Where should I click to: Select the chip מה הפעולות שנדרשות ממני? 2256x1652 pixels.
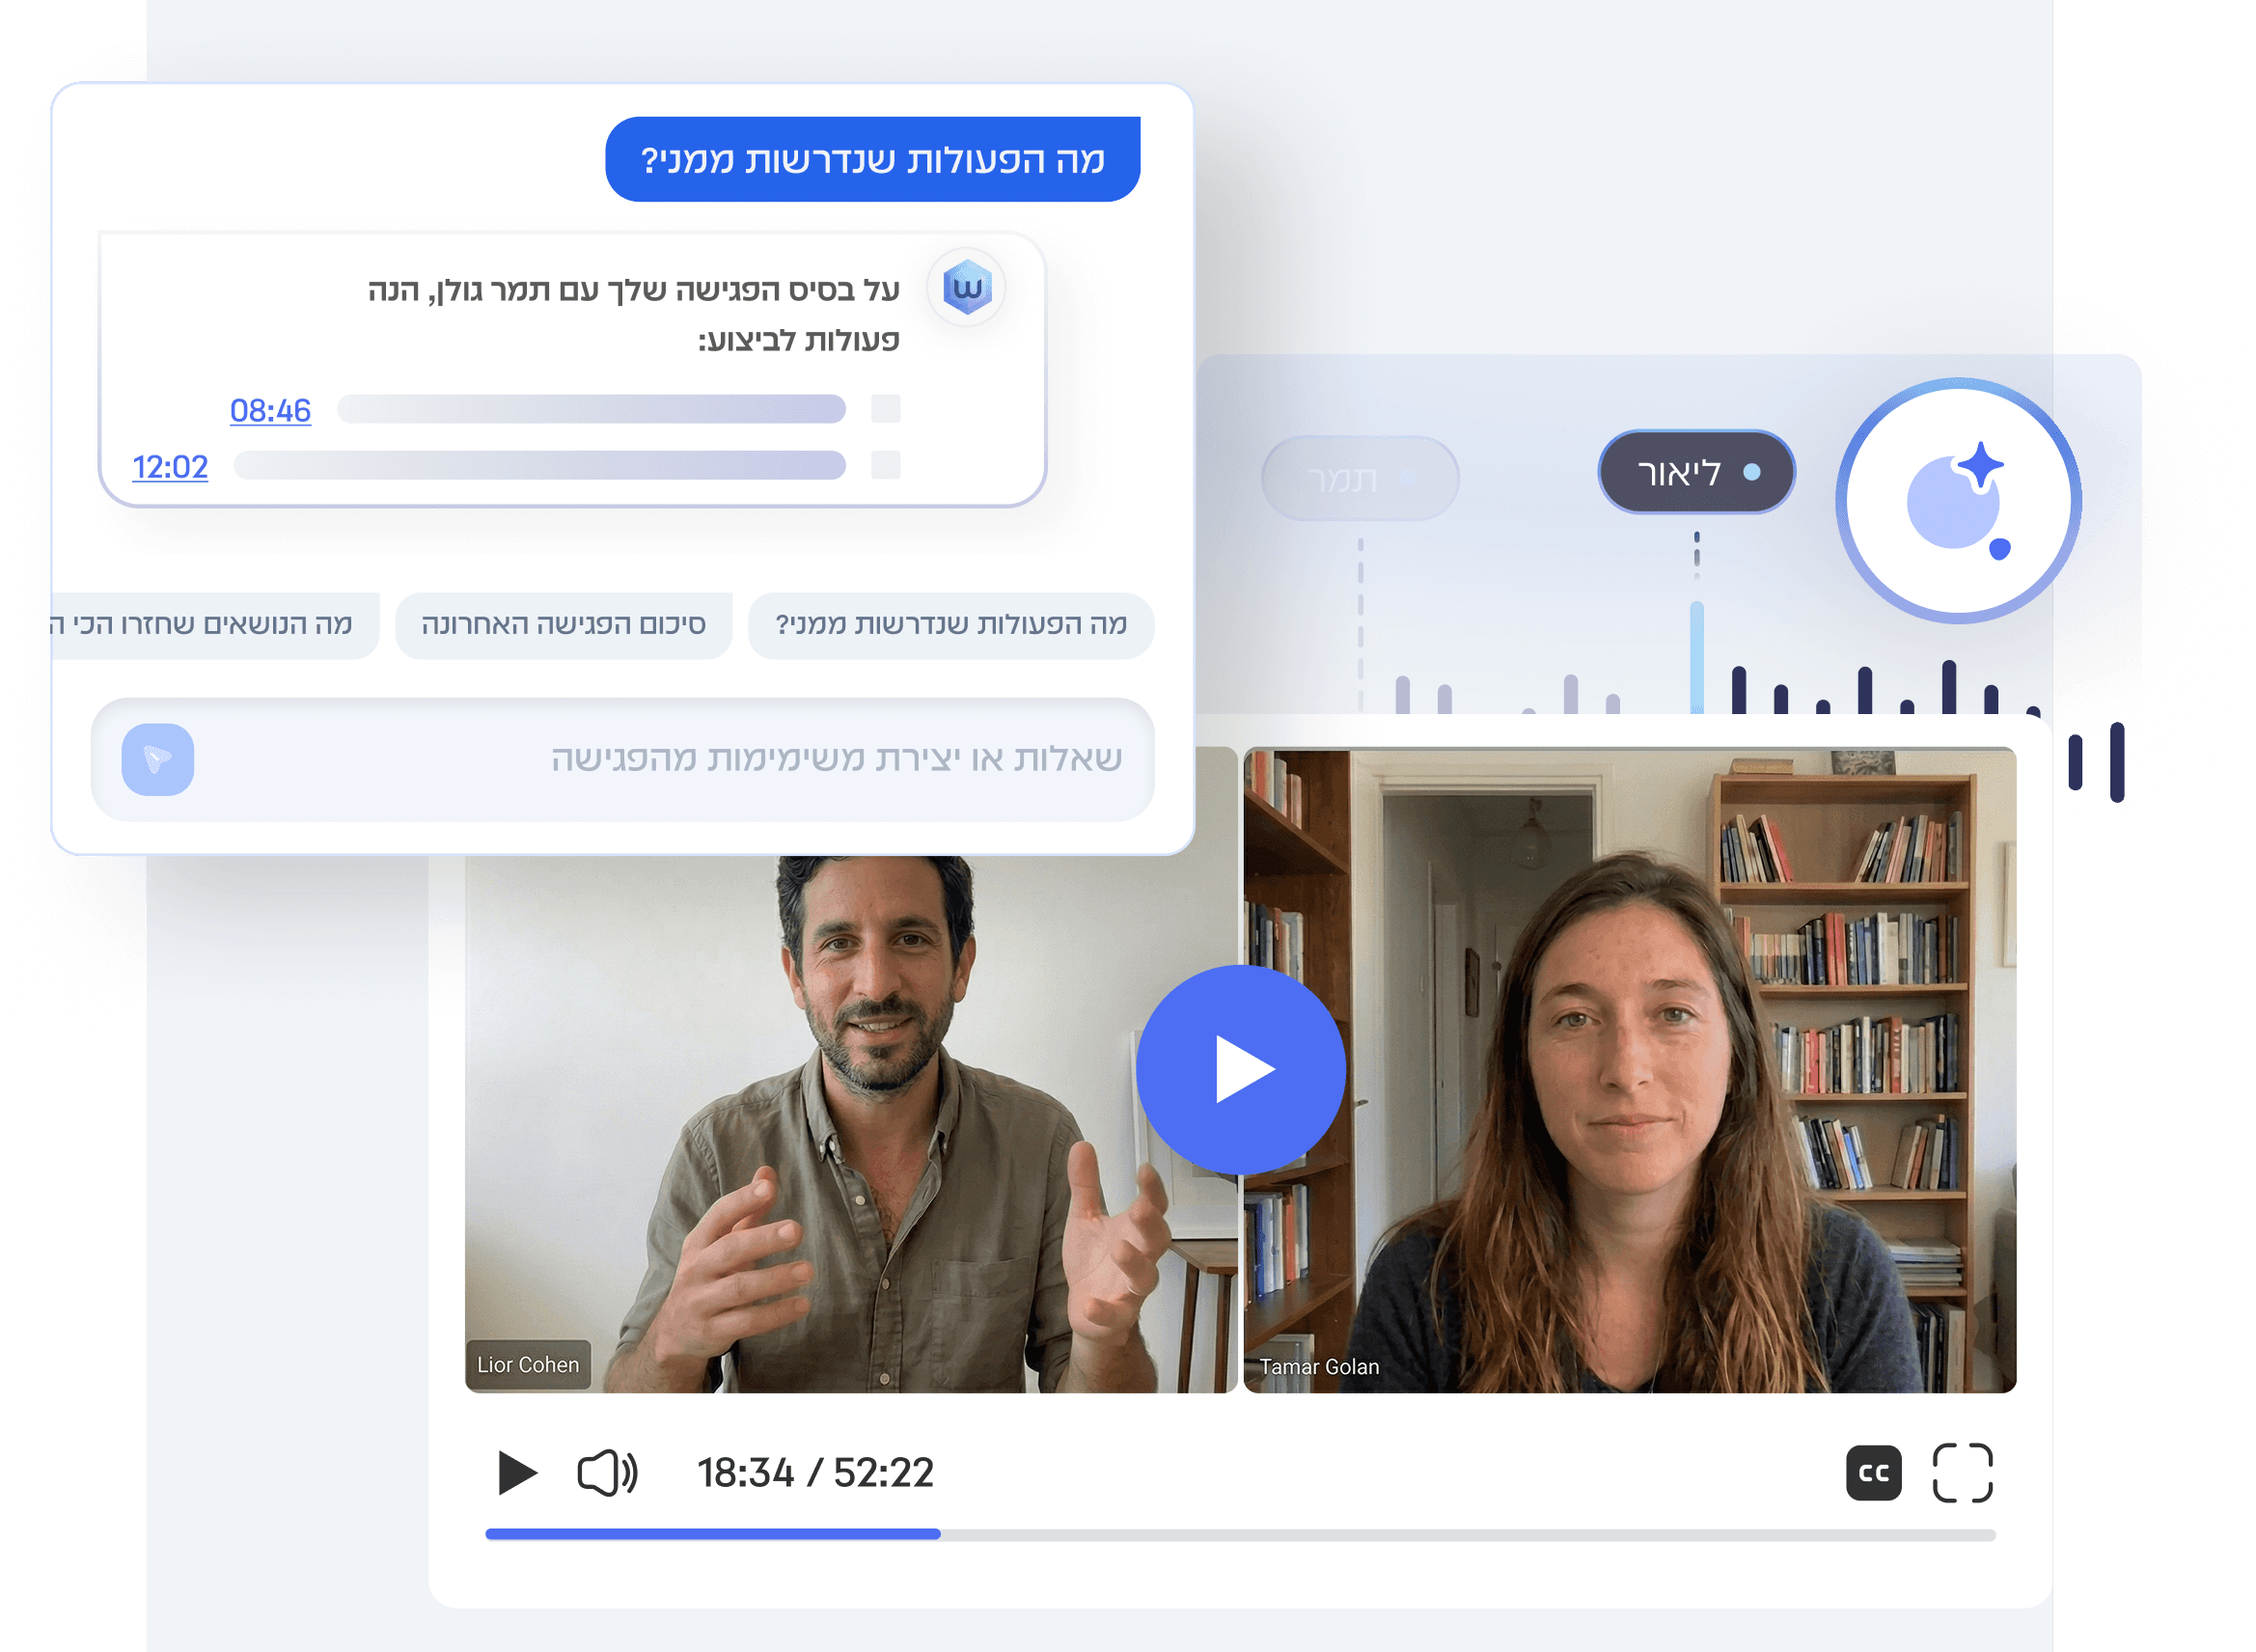[950, 625]
